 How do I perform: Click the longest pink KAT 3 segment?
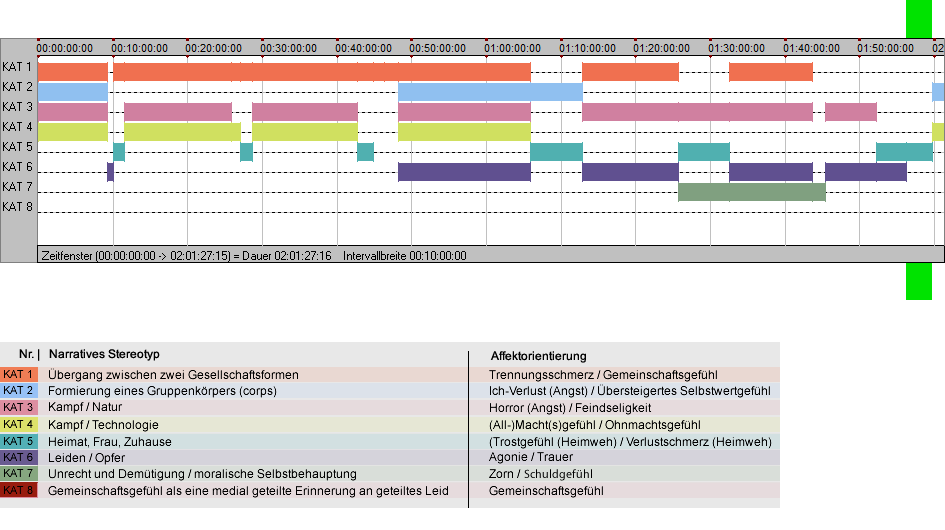(697, 112)
